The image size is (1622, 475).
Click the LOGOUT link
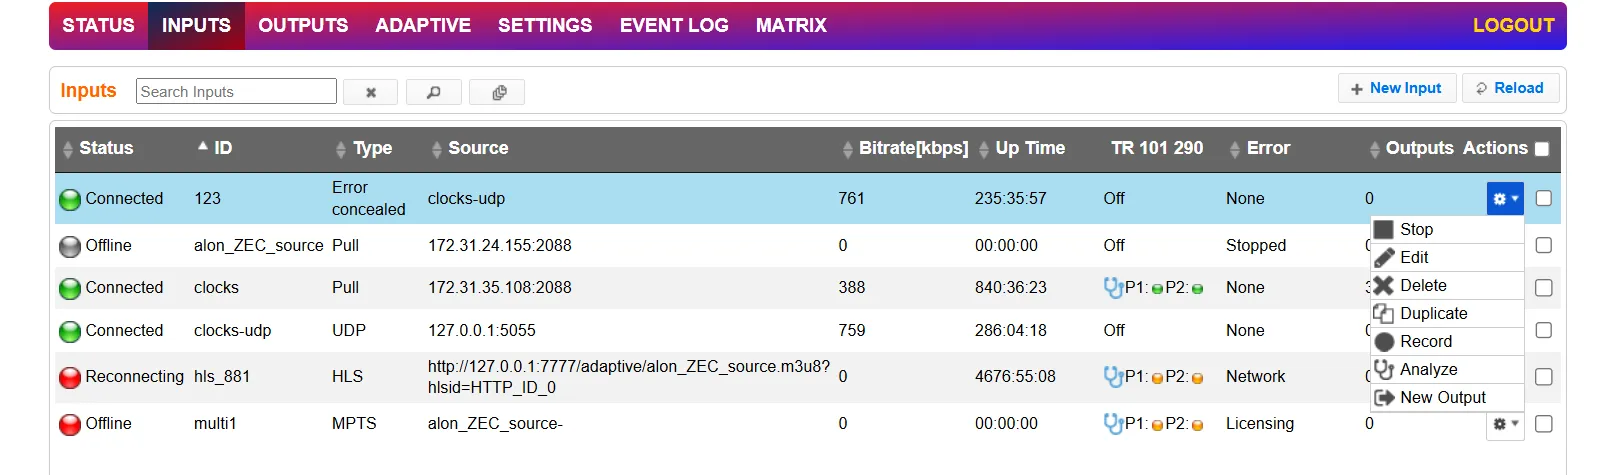point(1513,25)
